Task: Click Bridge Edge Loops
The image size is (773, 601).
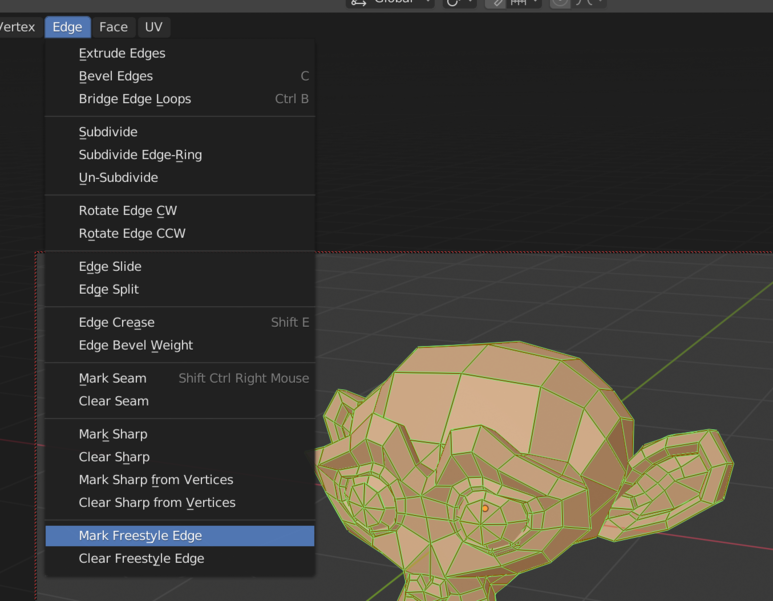Action: 180,99
